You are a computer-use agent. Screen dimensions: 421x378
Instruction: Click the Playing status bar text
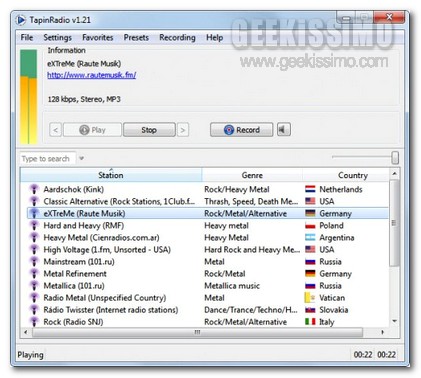pos(30,355)
